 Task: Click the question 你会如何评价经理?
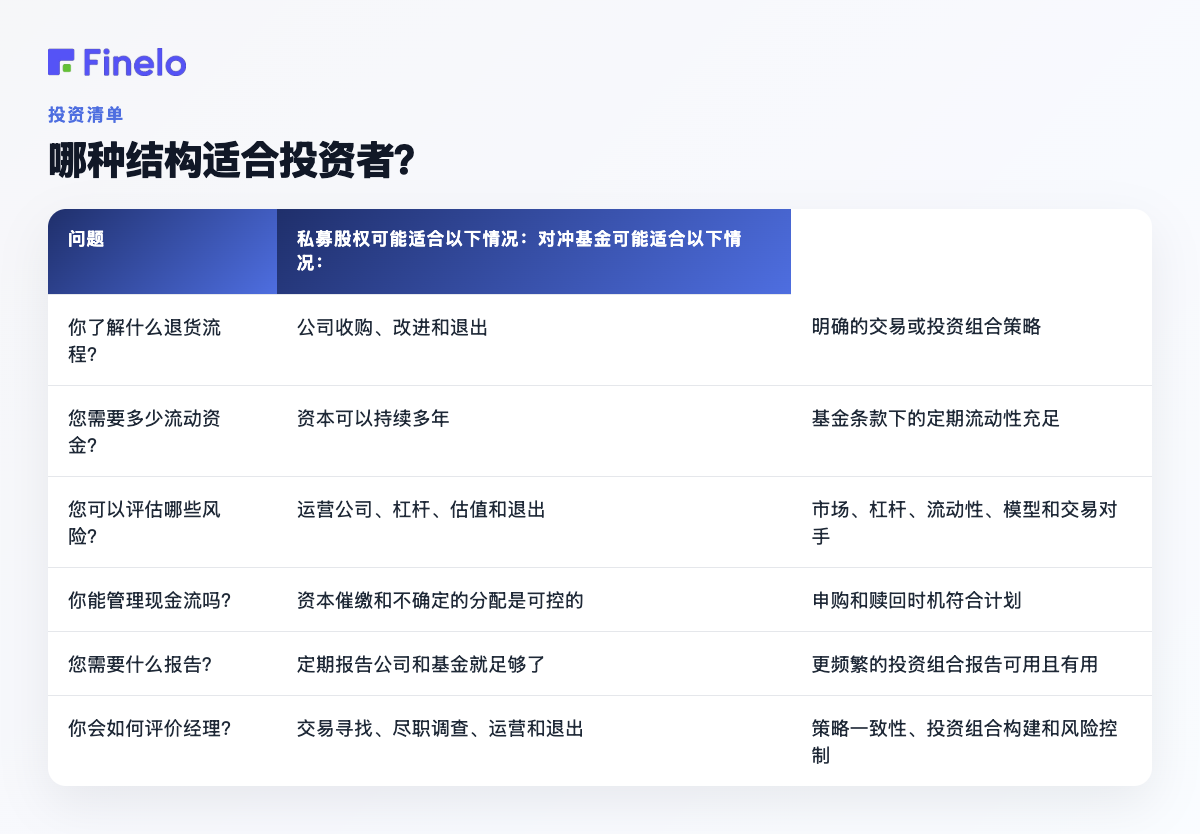pos(150,728)
